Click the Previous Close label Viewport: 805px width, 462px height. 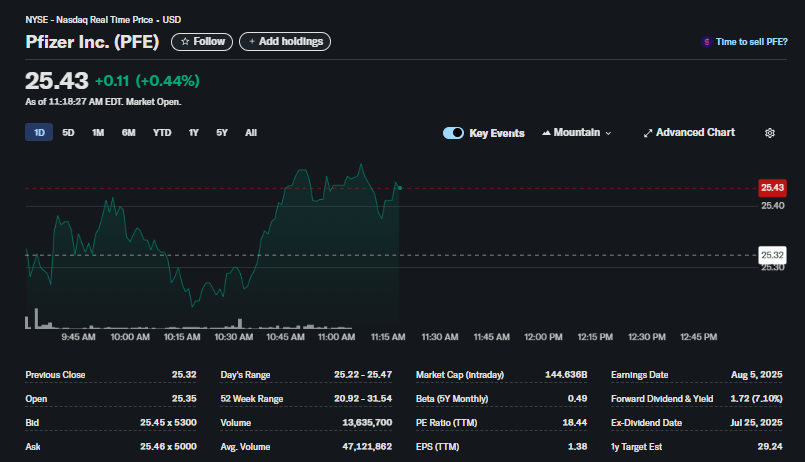[x=55, y=375]
